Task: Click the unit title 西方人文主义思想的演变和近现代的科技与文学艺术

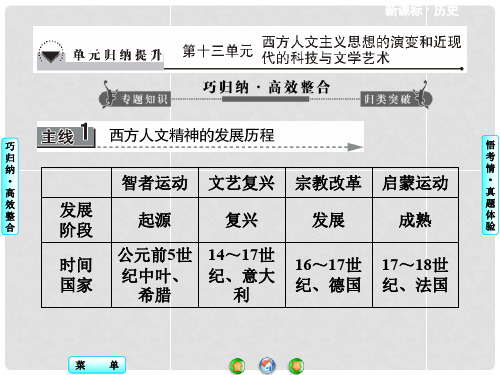Action: click(x=361, y=50)
